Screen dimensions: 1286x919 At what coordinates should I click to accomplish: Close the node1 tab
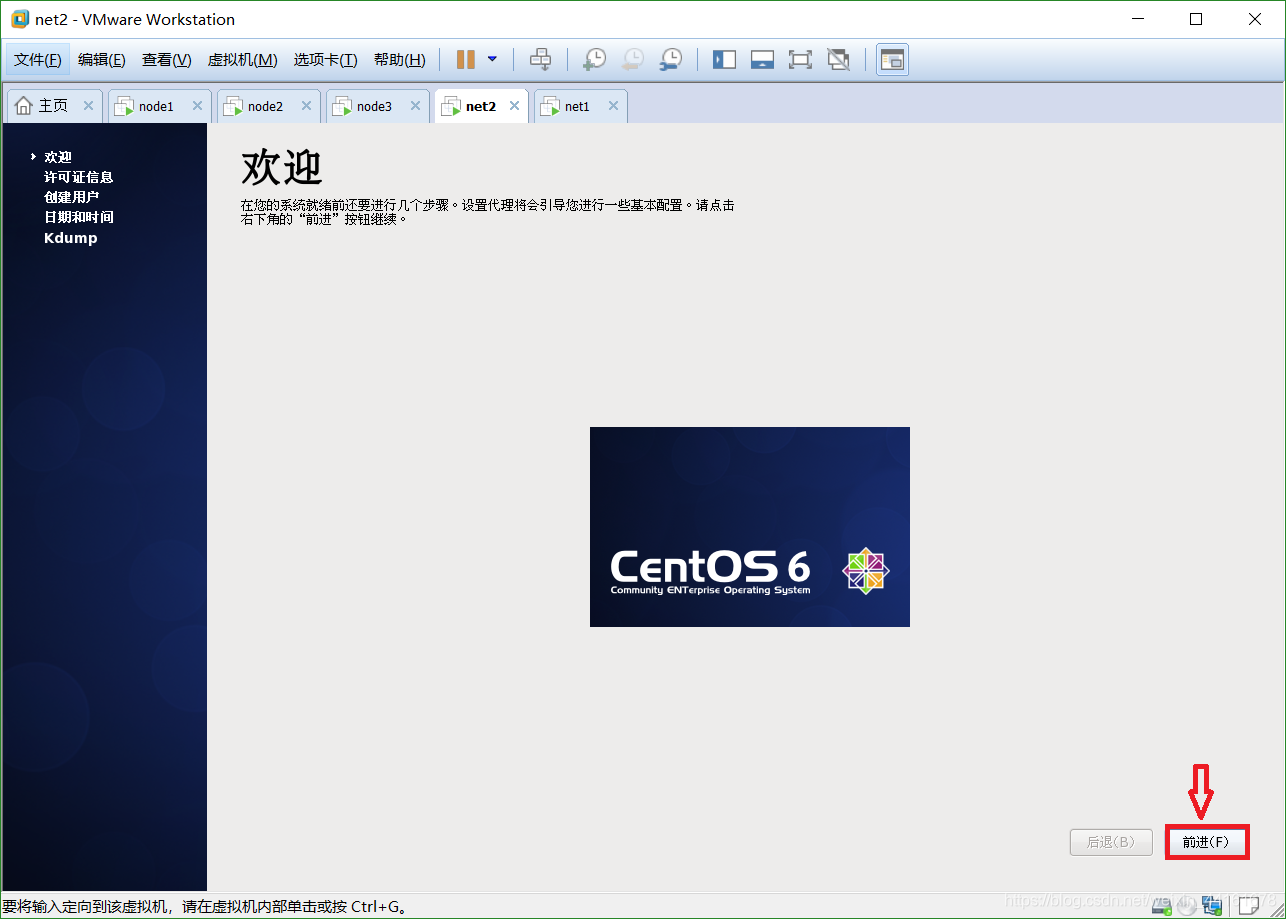pos(197,106)
